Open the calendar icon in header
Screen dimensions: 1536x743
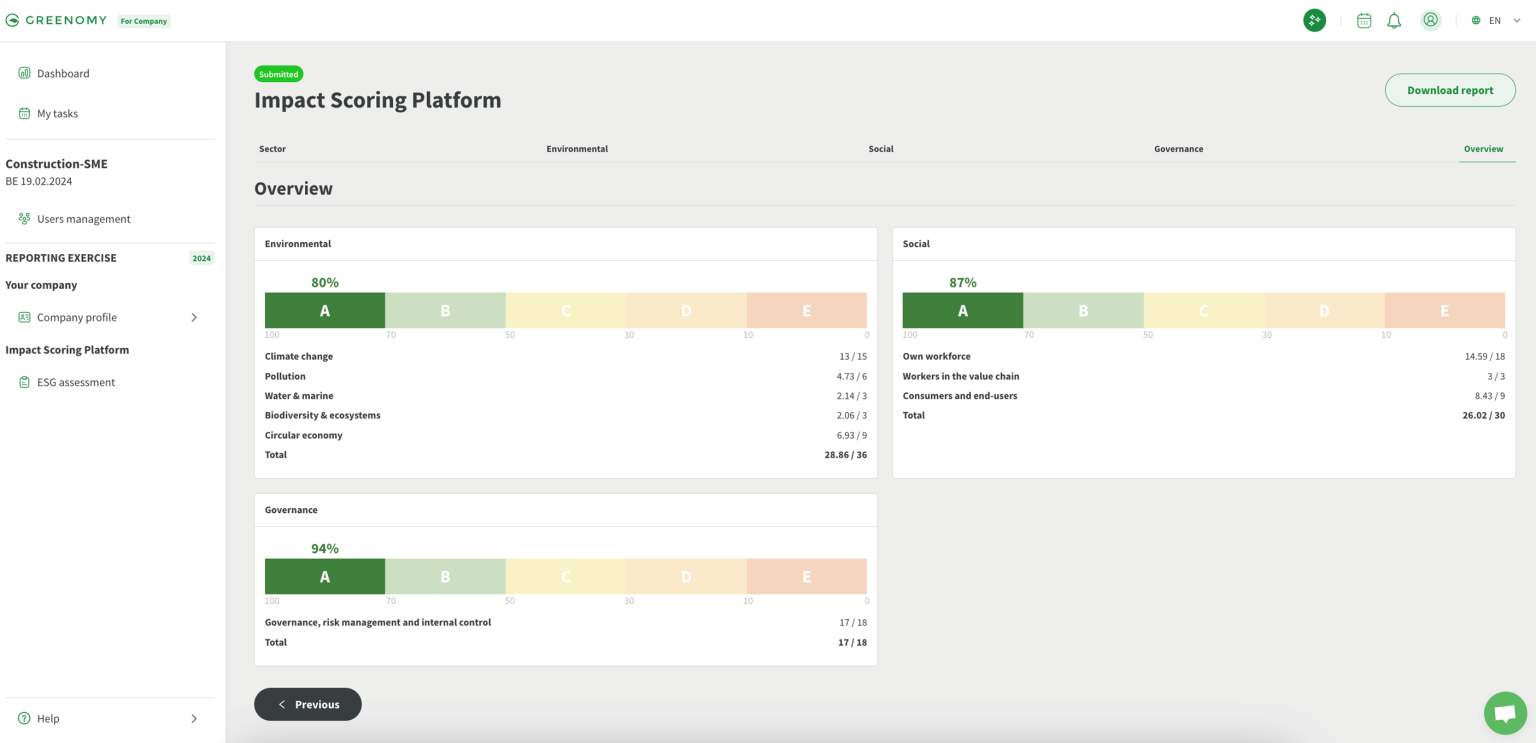point(1363,20)
